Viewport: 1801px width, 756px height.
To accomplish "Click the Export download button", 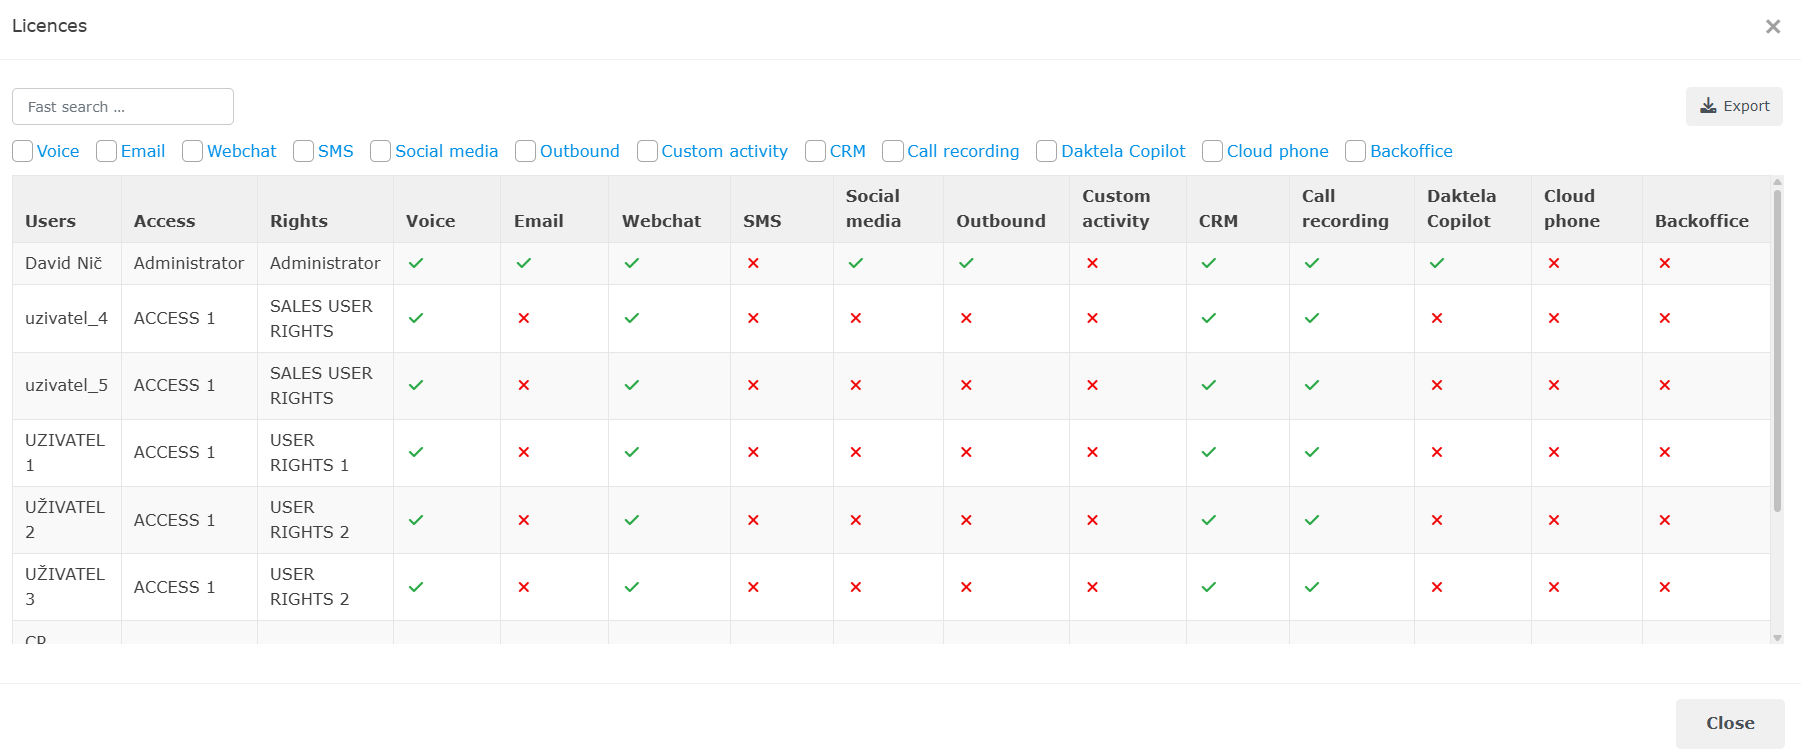I will [1734, 106].
